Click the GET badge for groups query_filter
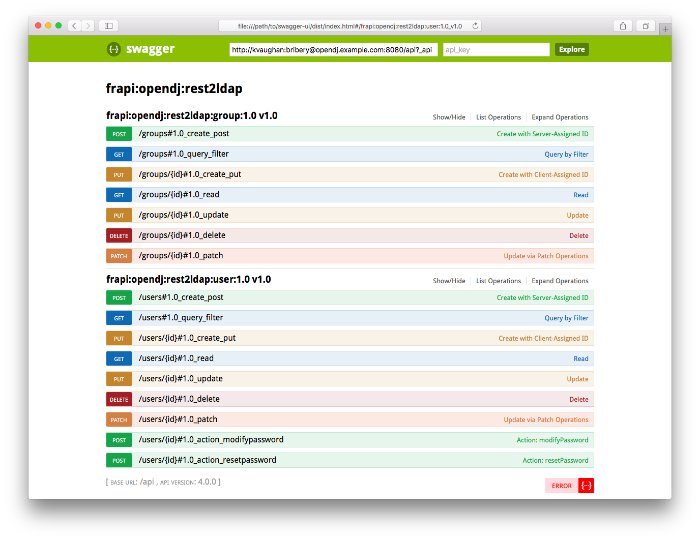This screenshot has height=540, width=700. tap(119, 154)
